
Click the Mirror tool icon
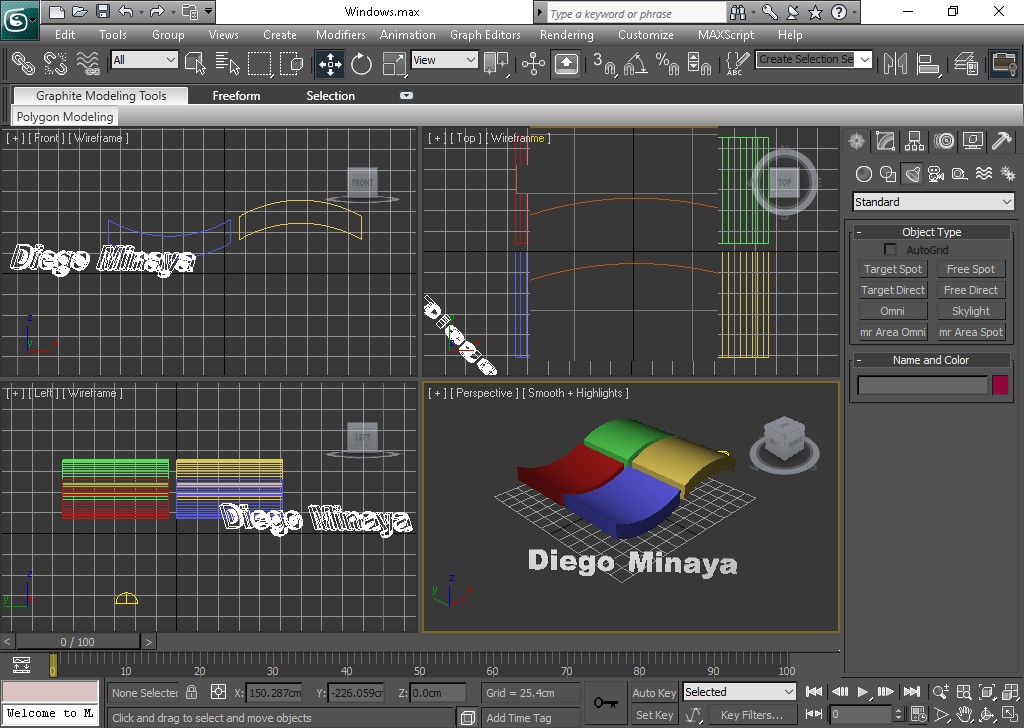click(x=895, y=63)
